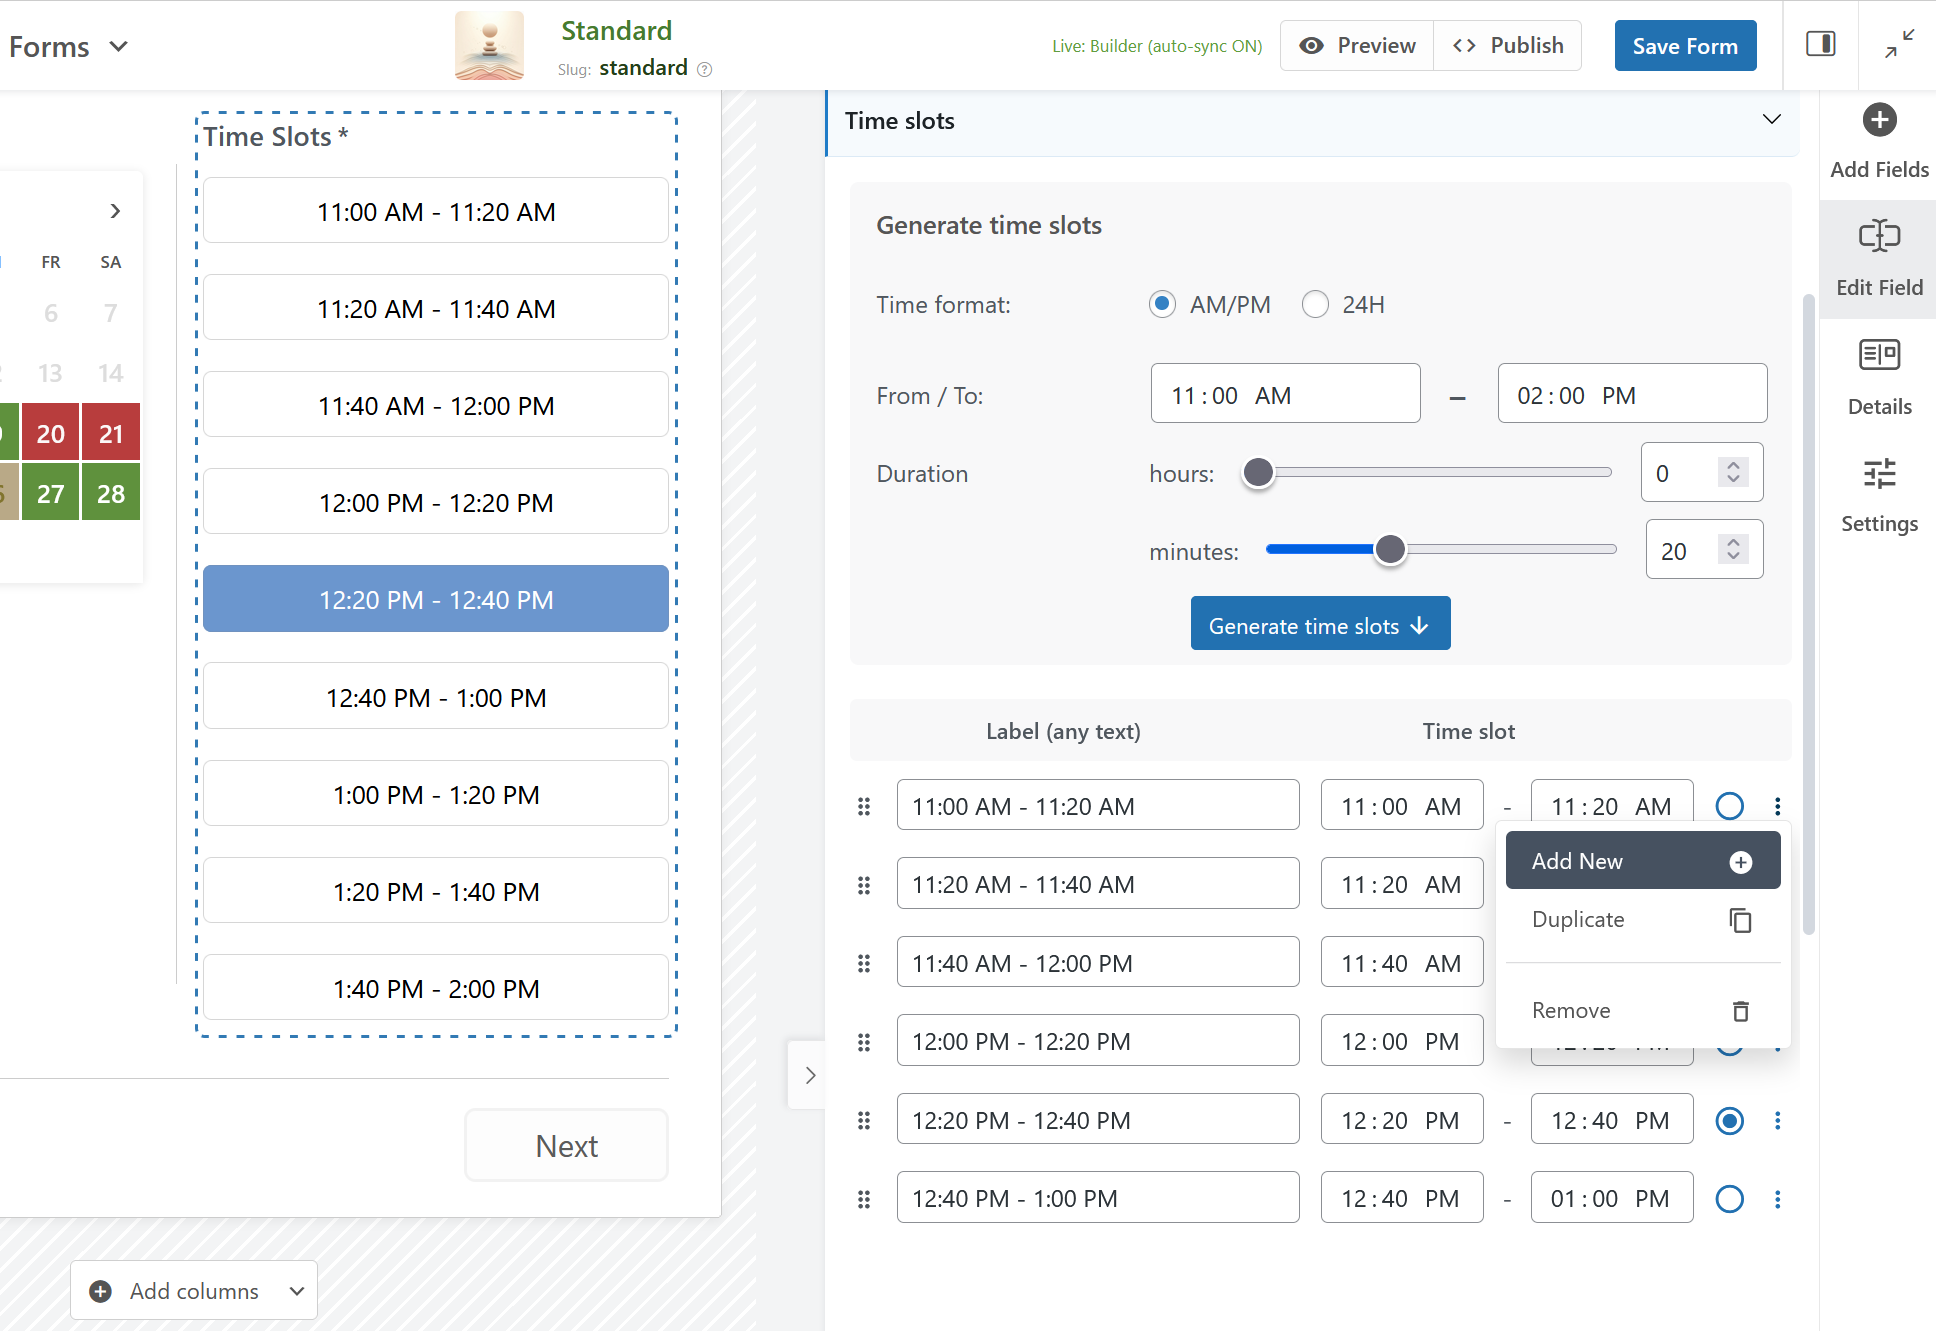The image size is (1936, 1331).
Task: Select the 24H time format radio
Action: (1315, 304)
